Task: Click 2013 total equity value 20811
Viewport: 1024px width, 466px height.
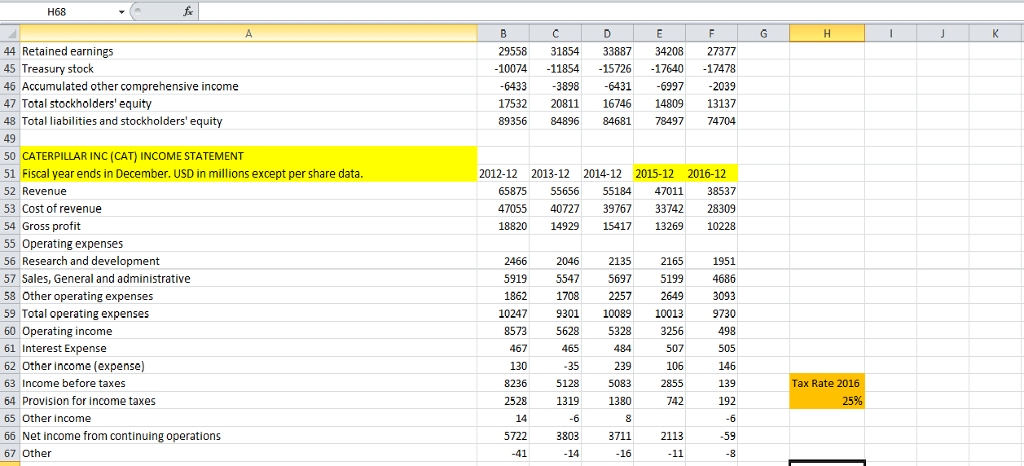Action: pyautogui.click(x=556, y=103)
